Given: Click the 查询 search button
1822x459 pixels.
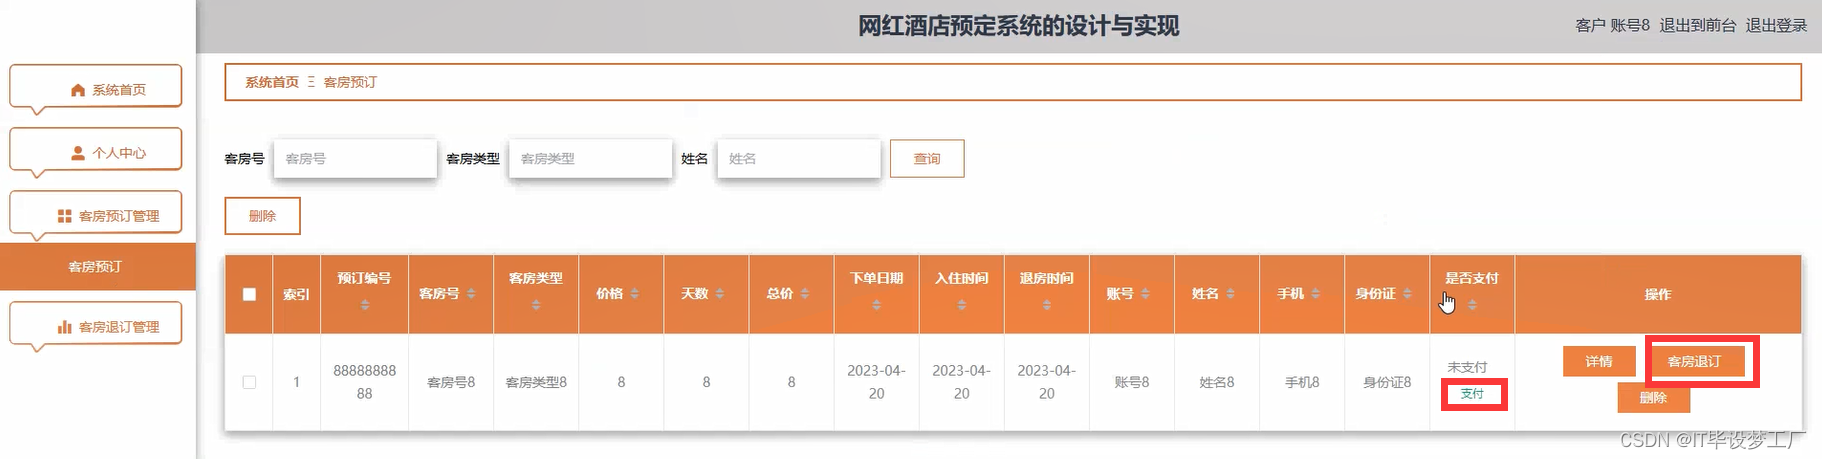Looking at the screenshot, I should (927, 158).
